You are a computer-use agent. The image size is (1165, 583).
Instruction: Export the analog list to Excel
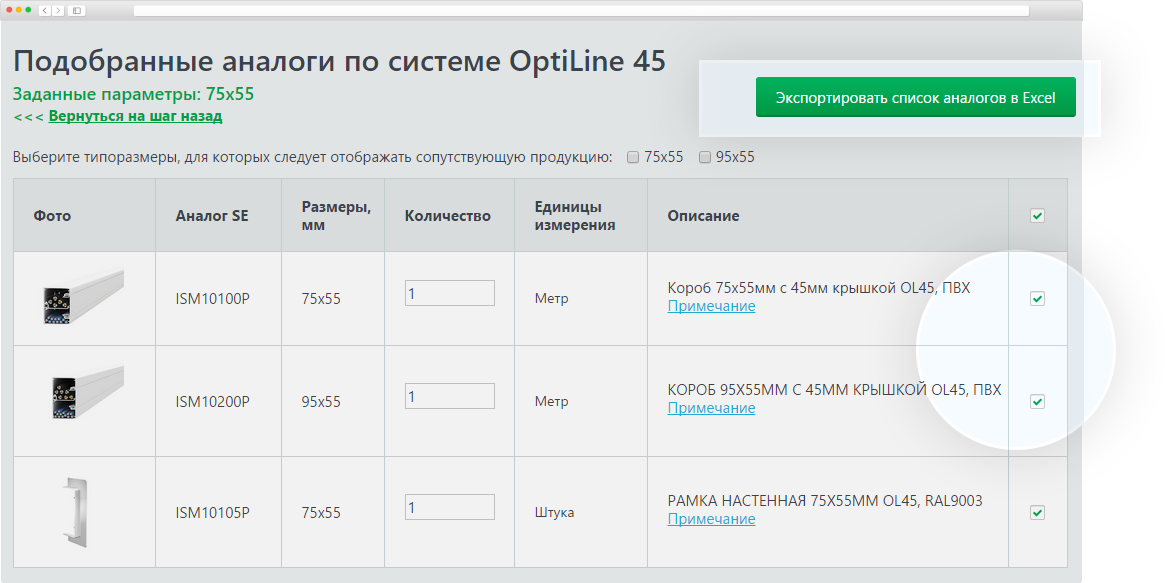click(915, 97)
